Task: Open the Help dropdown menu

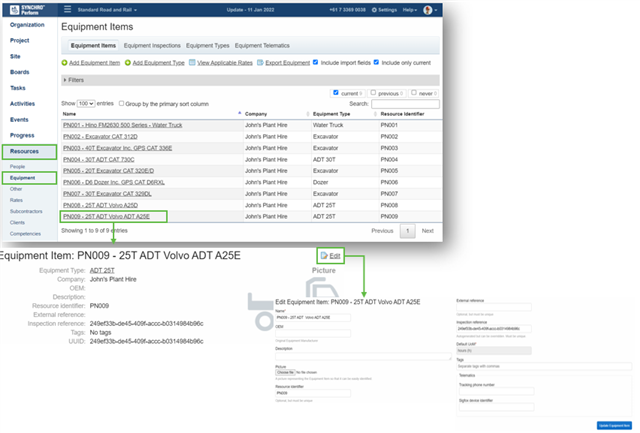Action: [410, 10]
